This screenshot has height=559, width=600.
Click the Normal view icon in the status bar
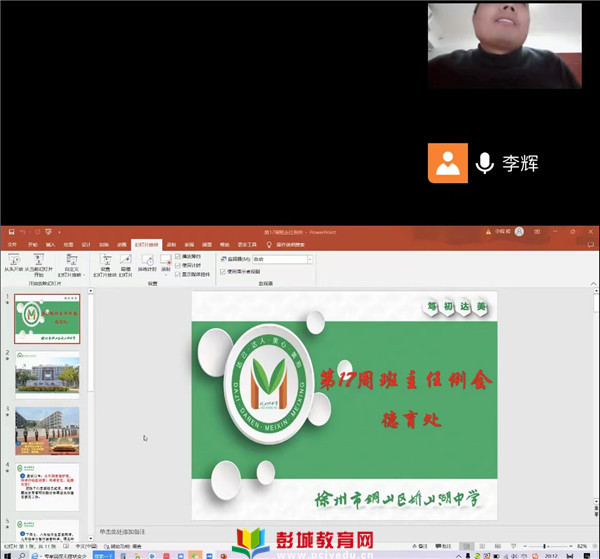(x=466, y=546)
